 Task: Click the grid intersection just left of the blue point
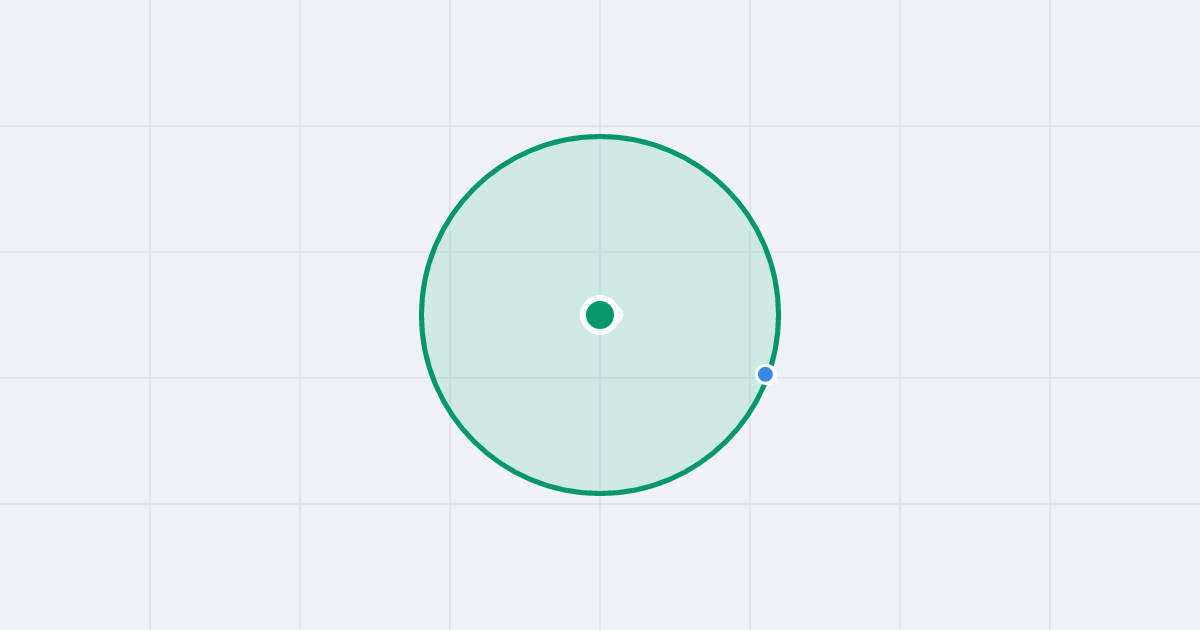point(750,378)
